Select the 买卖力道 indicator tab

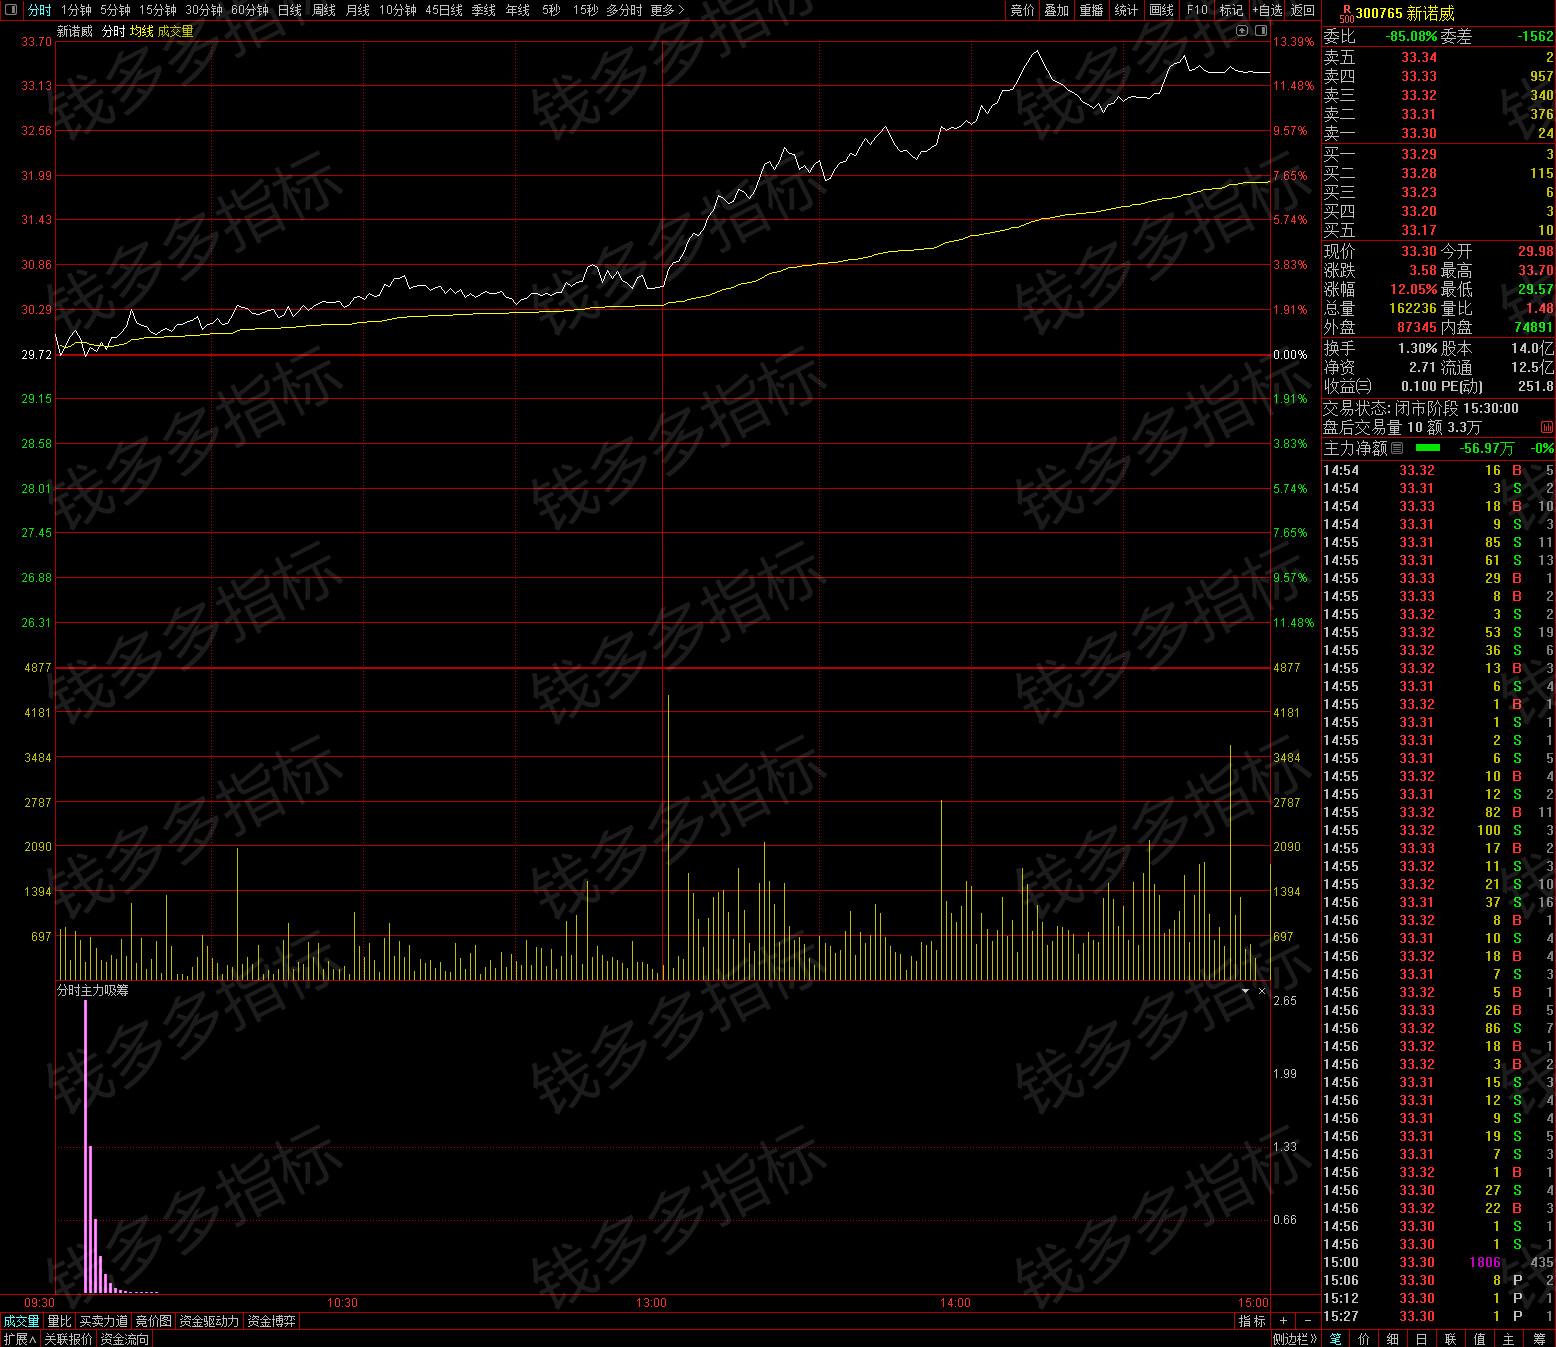tap(104, 1321)
